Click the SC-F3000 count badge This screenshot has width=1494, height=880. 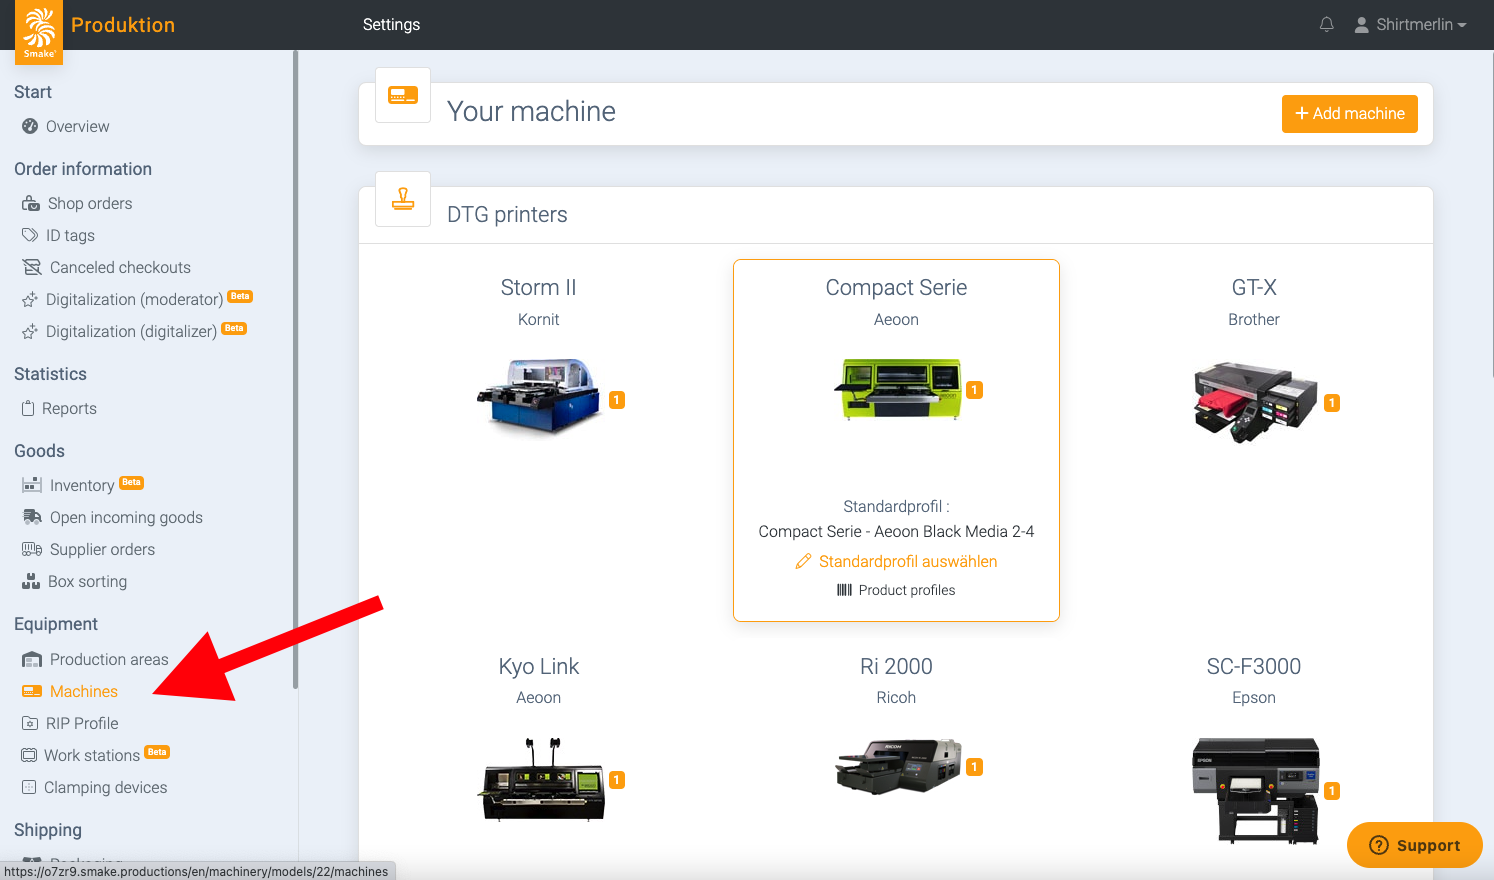tap(1332, 791)
